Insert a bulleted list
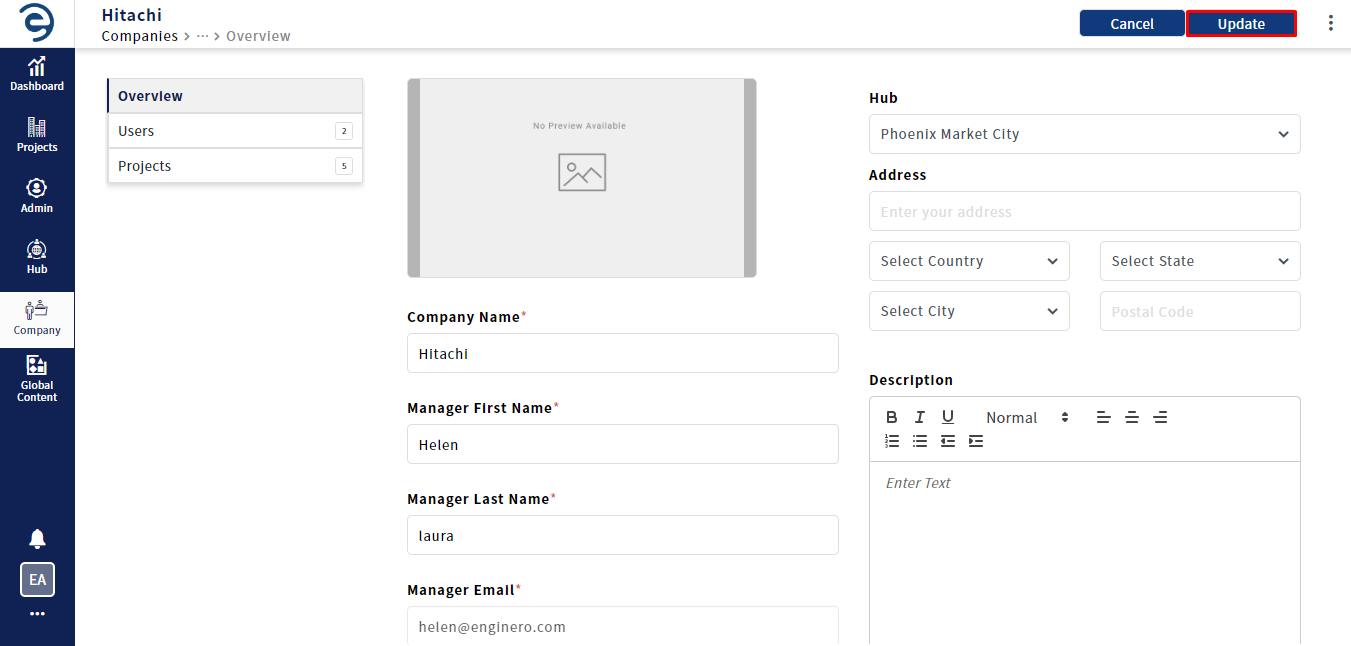 [x=920, y=441]
